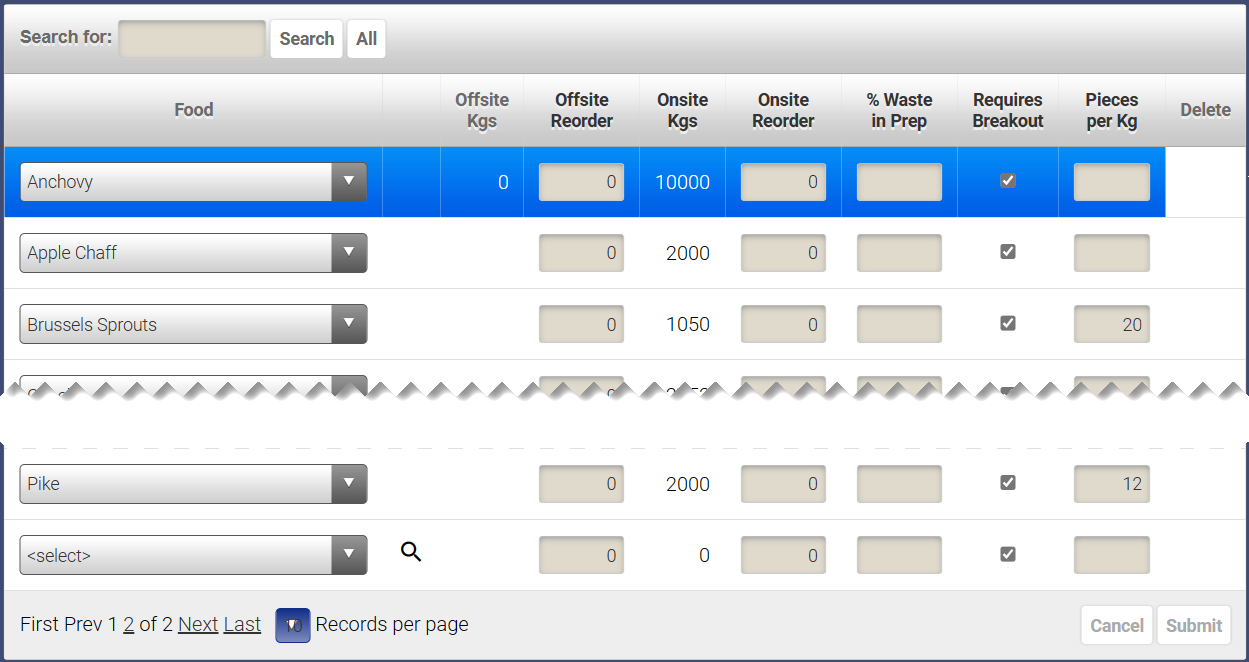Open the Brussels Sprouts dropdown arrow
Viewport: 1249px width, 662px height.
tap(349, 324)
